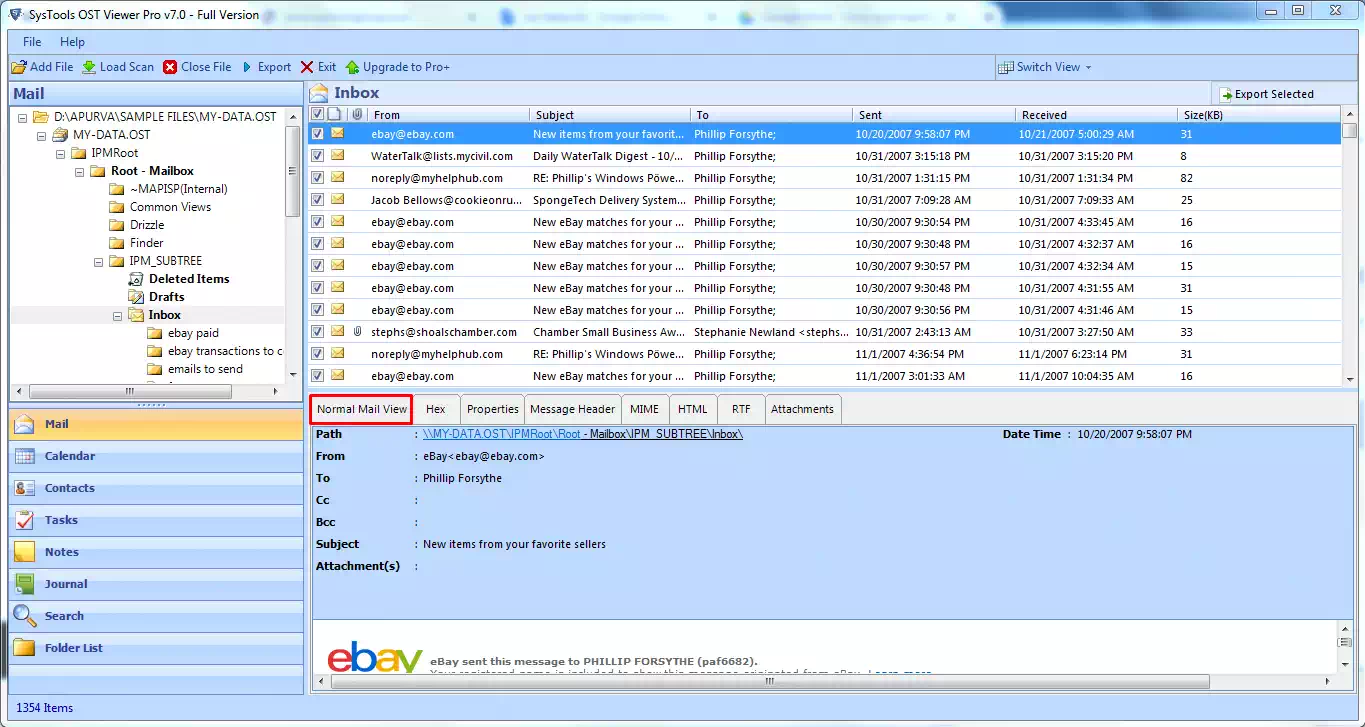Screen dimensions: 1365x727
Task: Open the Help menu
Action: 72,42
